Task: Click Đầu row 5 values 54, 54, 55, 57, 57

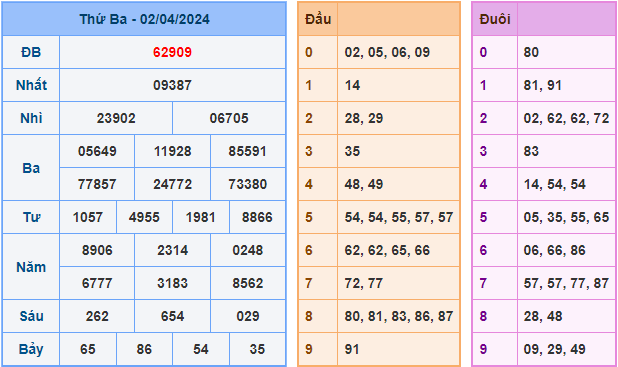Action: (x=399, y=217)
